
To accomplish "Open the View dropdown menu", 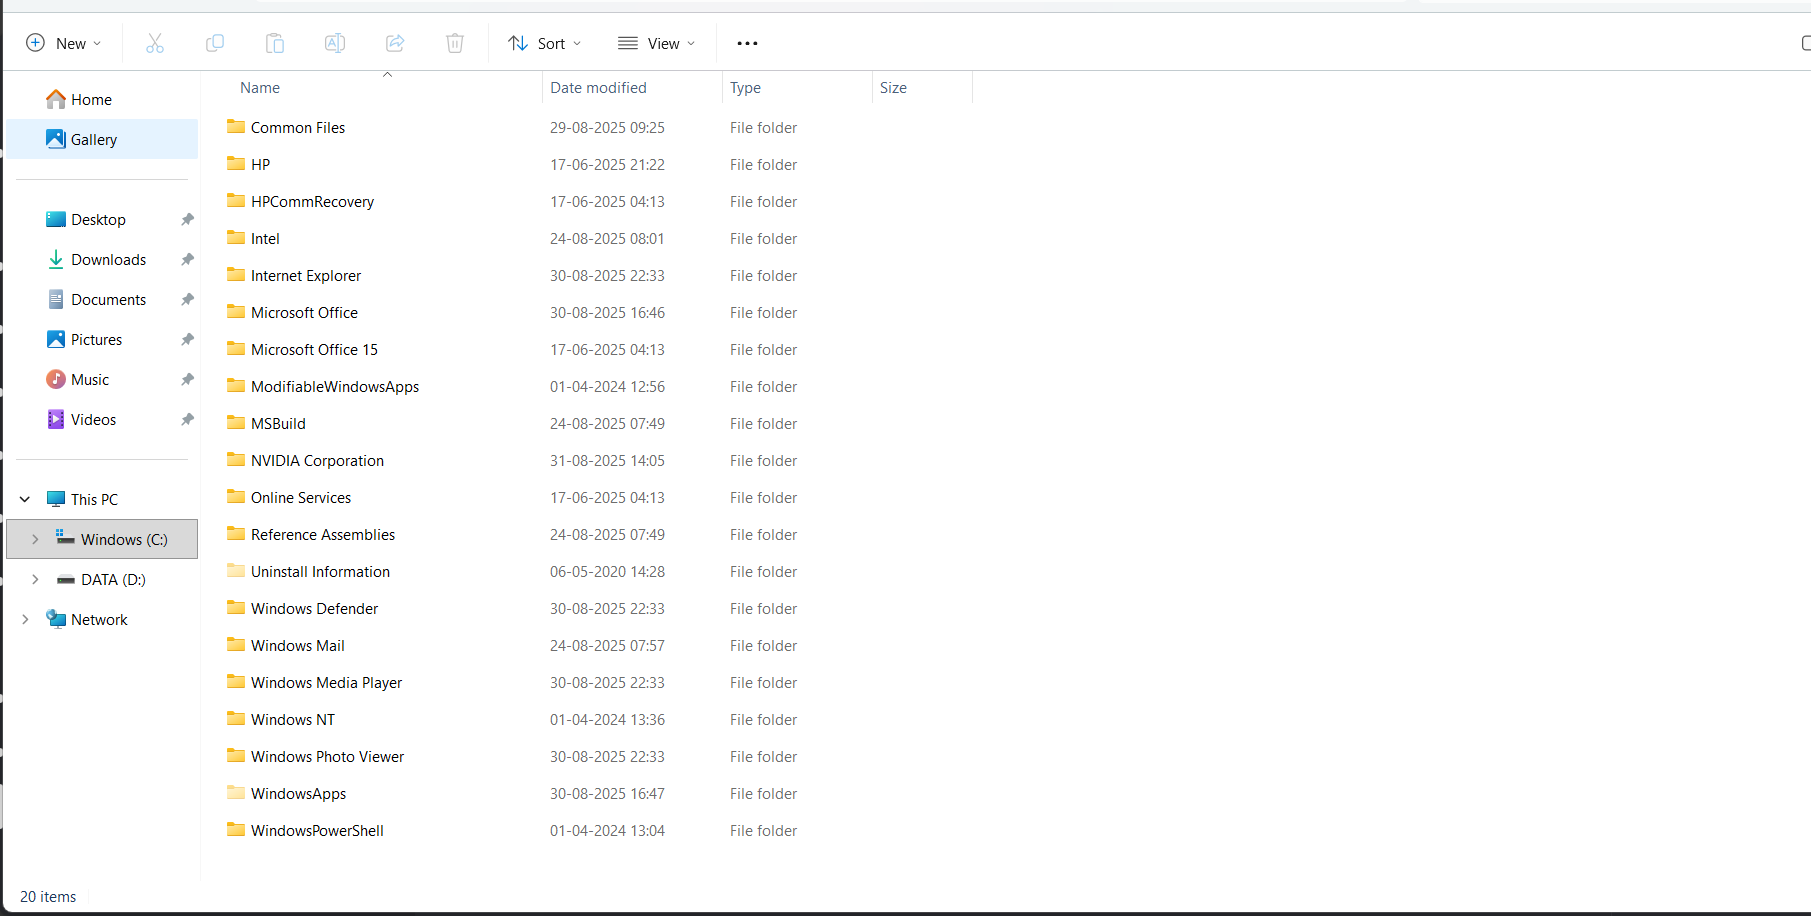I will pyautogui.click(x=656, y=43).
